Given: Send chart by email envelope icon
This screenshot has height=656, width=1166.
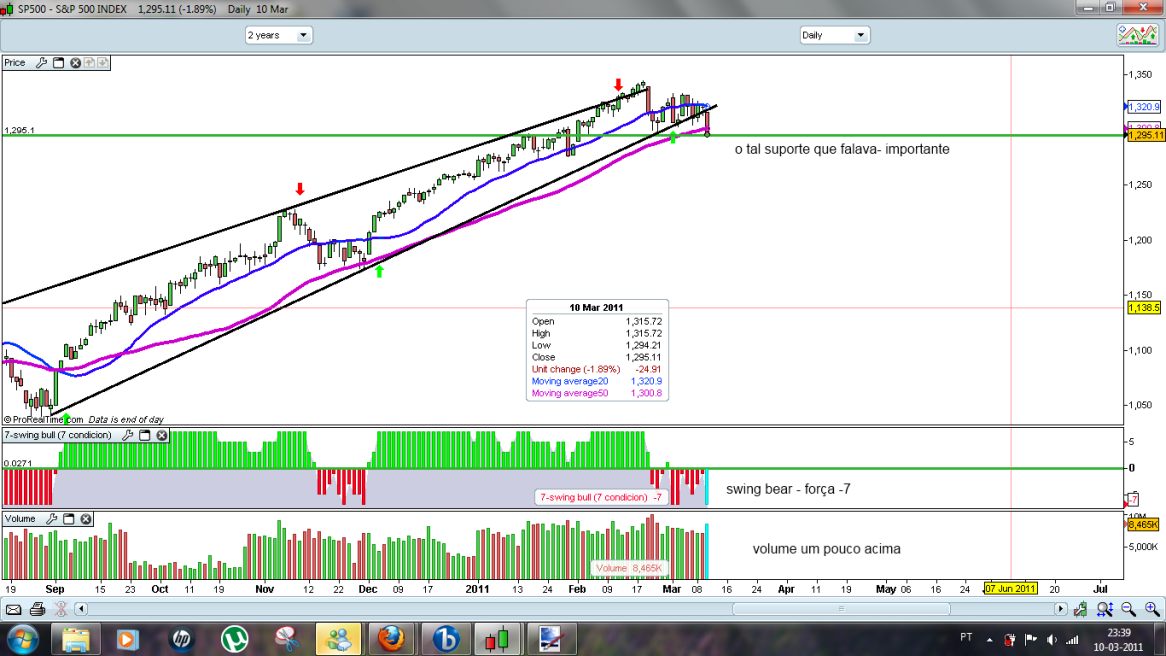Looking at the screenshot, I should 13,610.
